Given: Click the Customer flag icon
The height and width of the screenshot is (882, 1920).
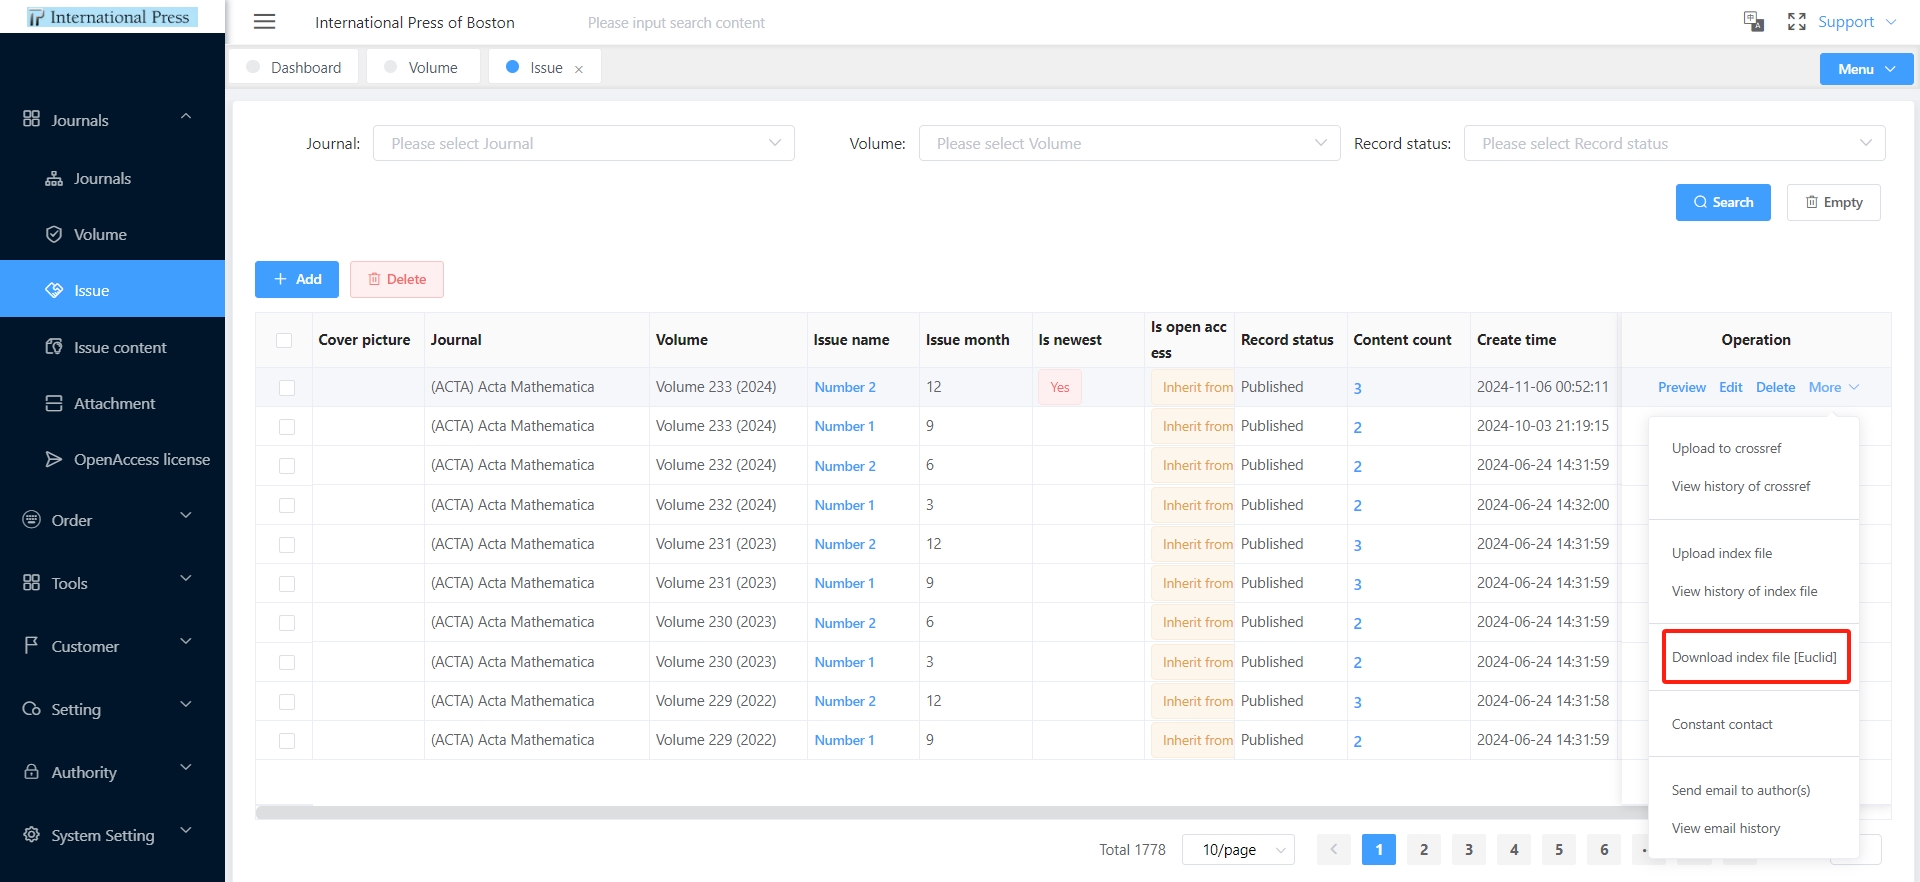Looking at the screenshot, I should [32, 646].
